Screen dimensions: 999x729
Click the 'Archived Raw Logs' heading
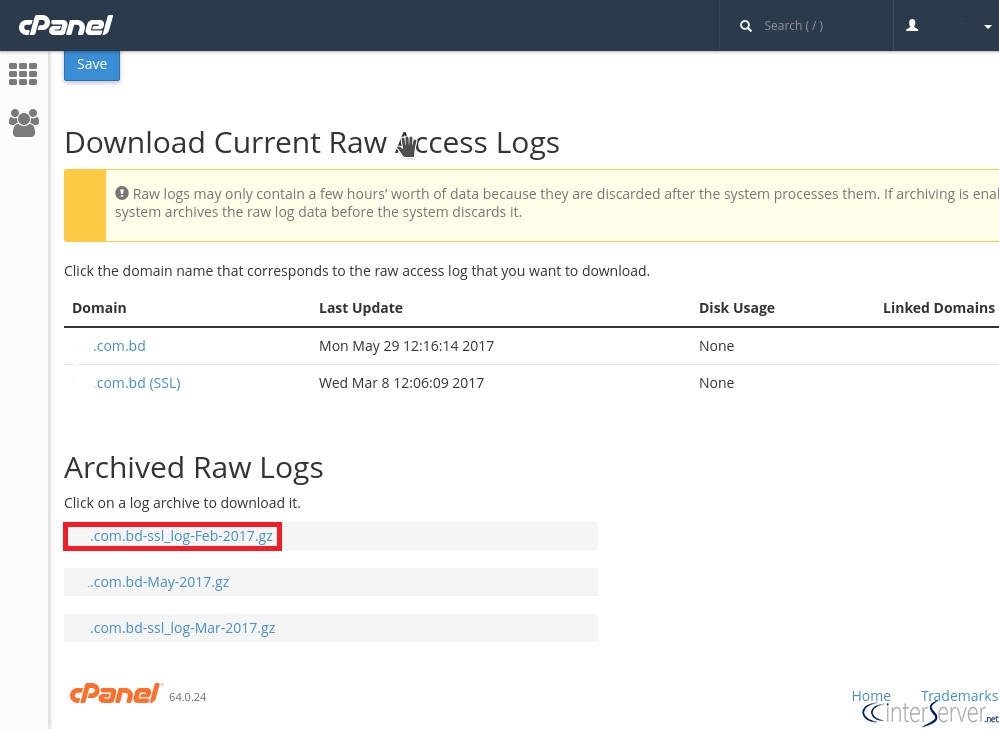click(x=194, y=468)
